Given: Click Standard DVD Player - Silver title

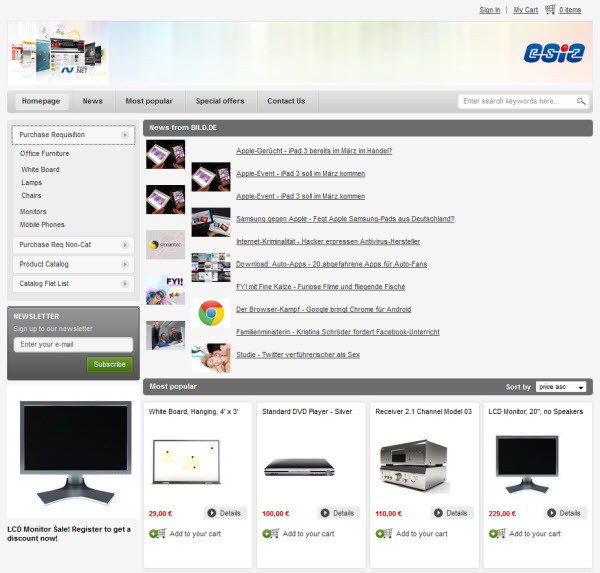Looking at the screenshot, I should [x=307, y=411].
